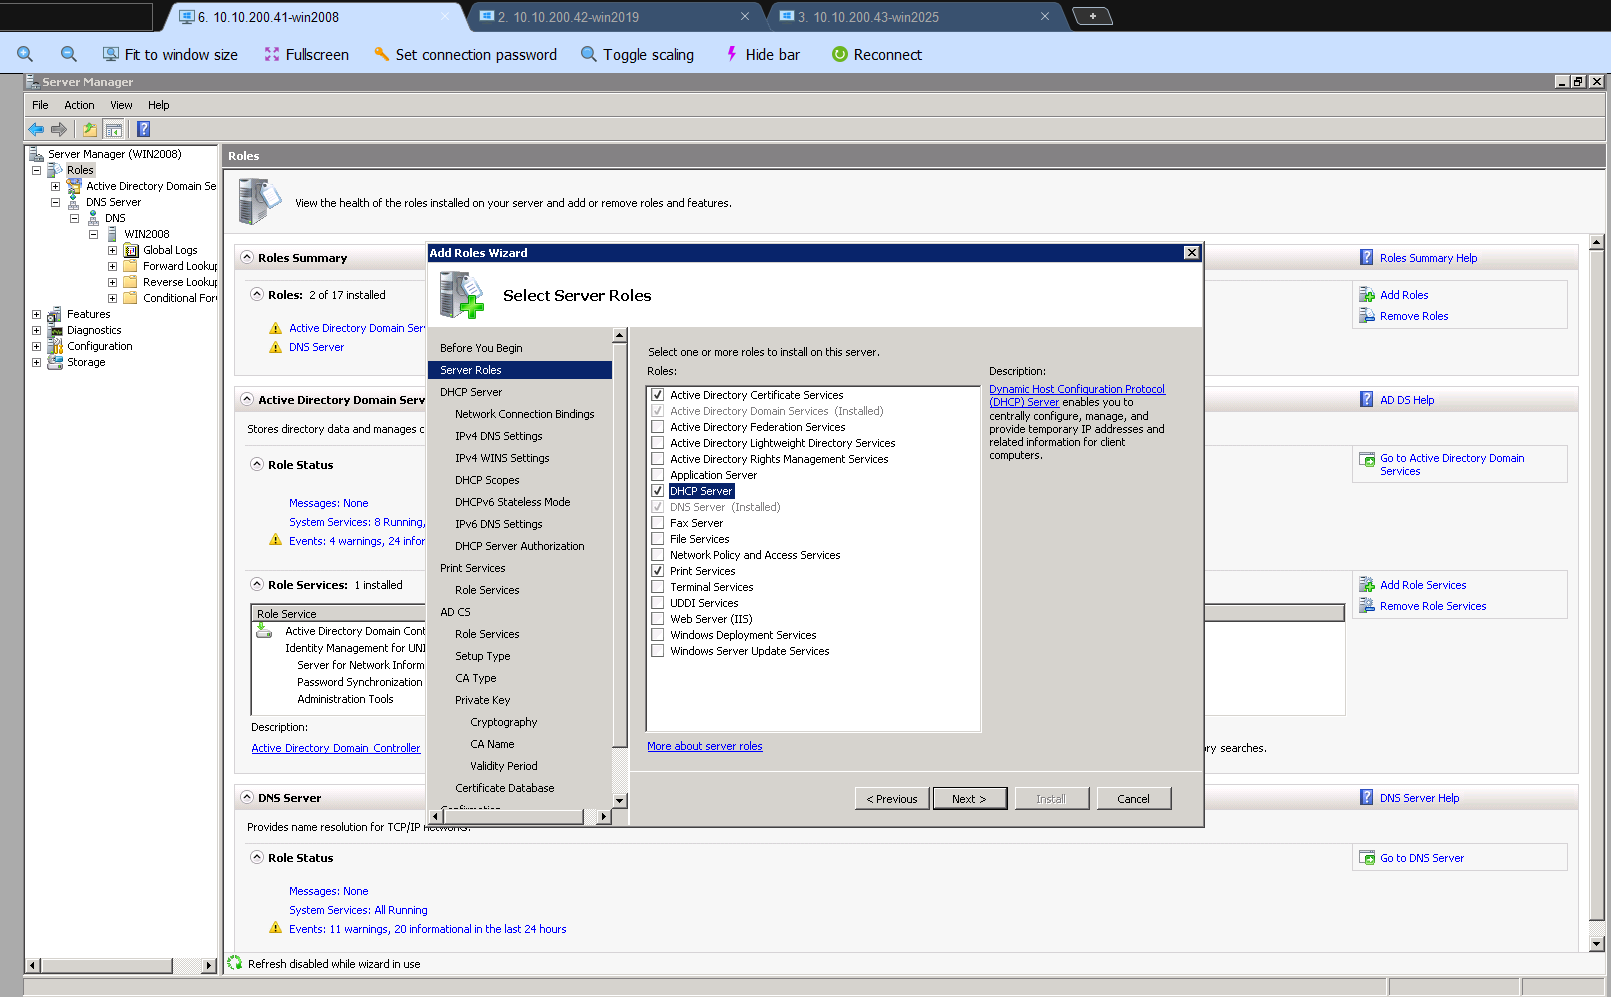The width and height of the screenshot is (1611, 997).
Task: Expand the Features tree node
Action: click(x=37, y=314)
